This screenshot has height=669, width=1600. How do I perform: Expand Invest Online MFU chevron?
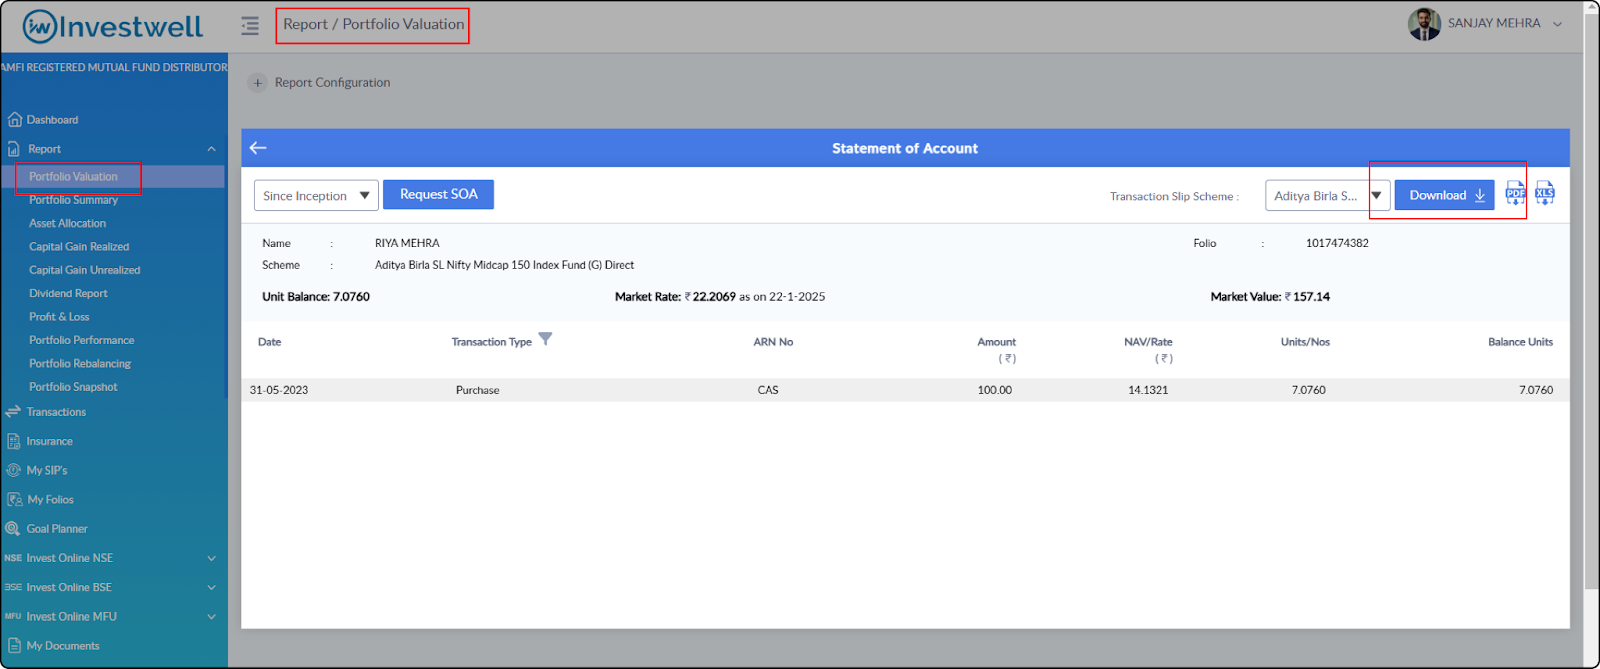pos(211,617)
